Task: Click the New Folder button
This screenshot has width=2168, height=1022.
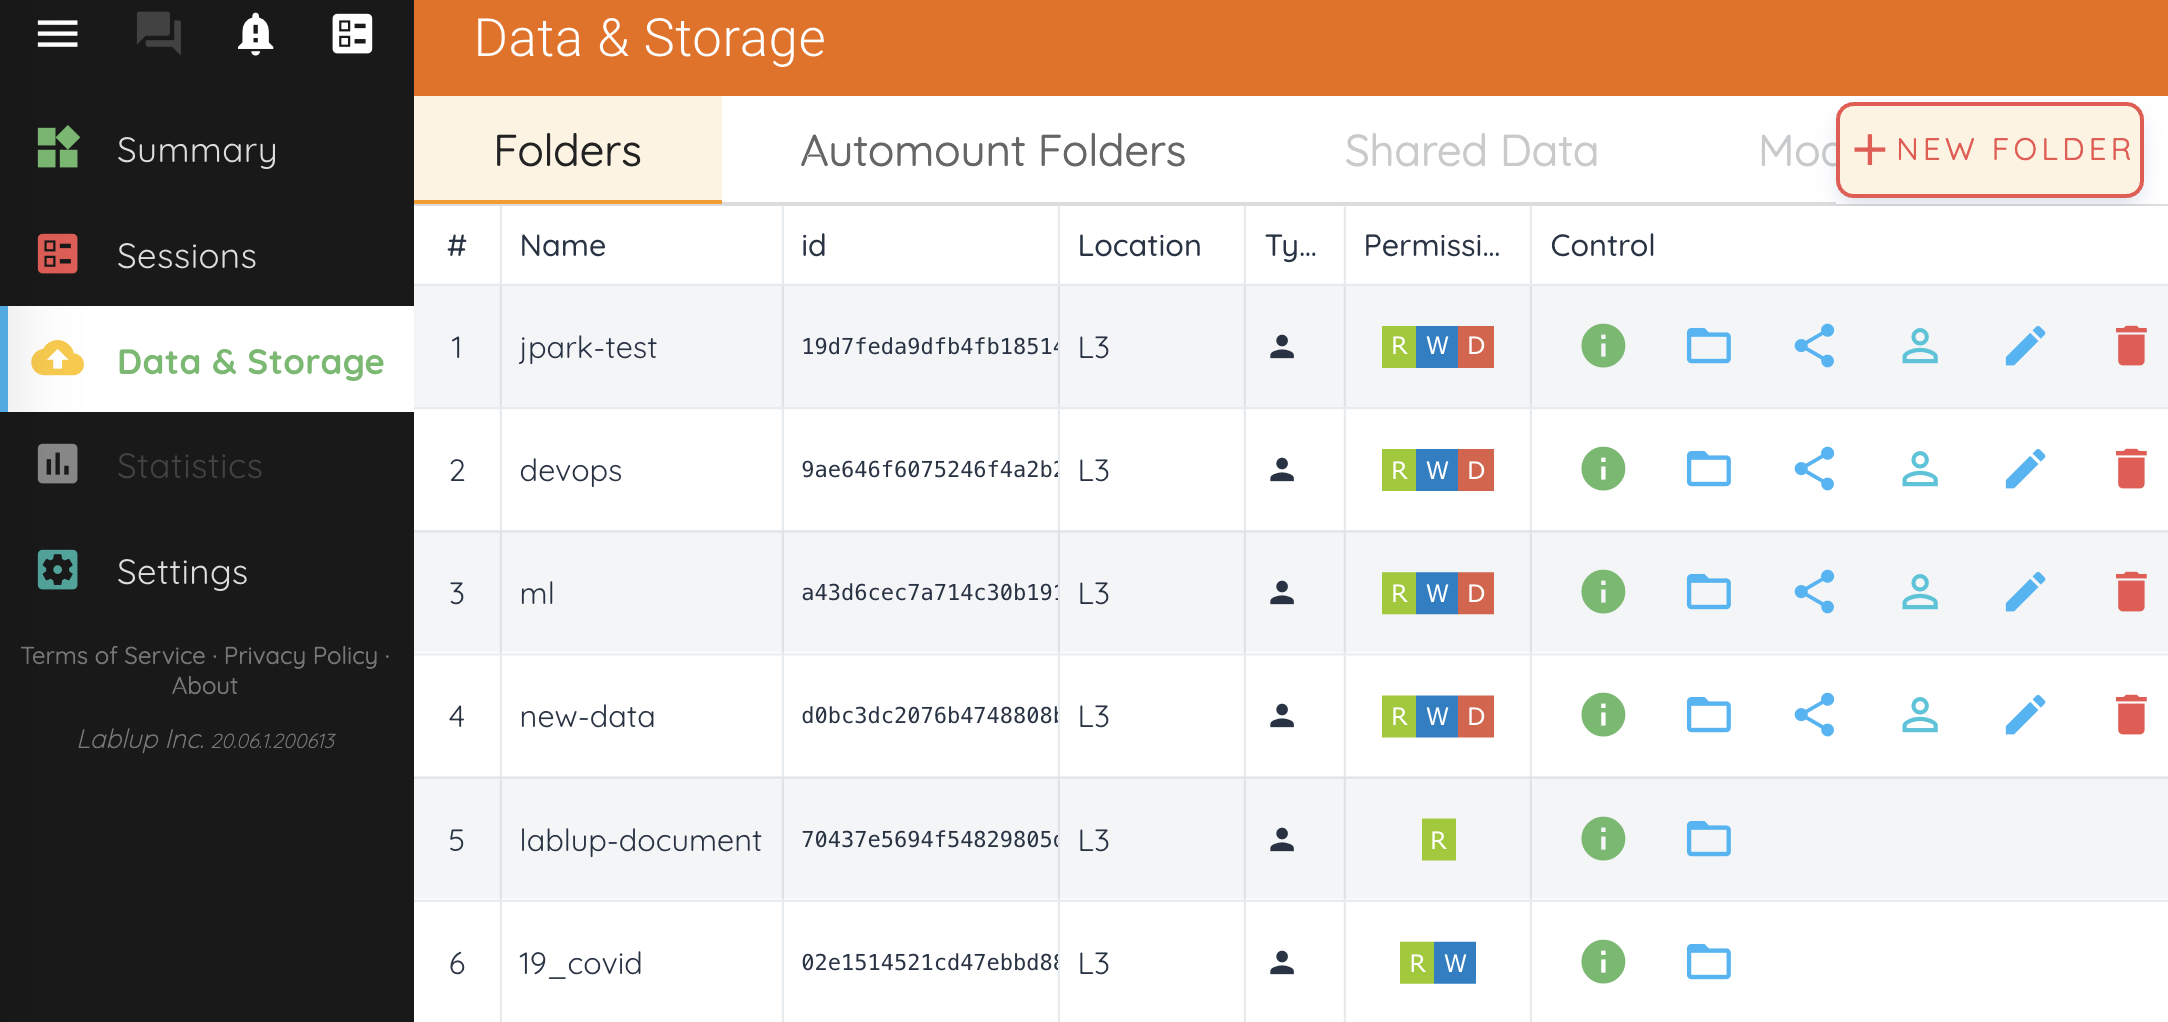Action: pyautogui.click(x=1990, y=150)
